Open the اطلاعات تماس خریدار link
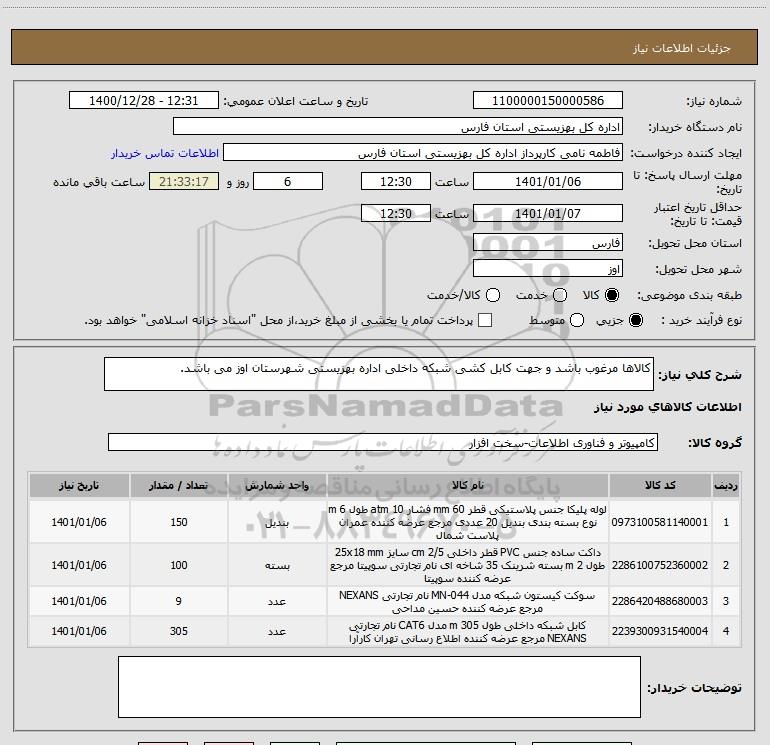 tap(165, 153)
